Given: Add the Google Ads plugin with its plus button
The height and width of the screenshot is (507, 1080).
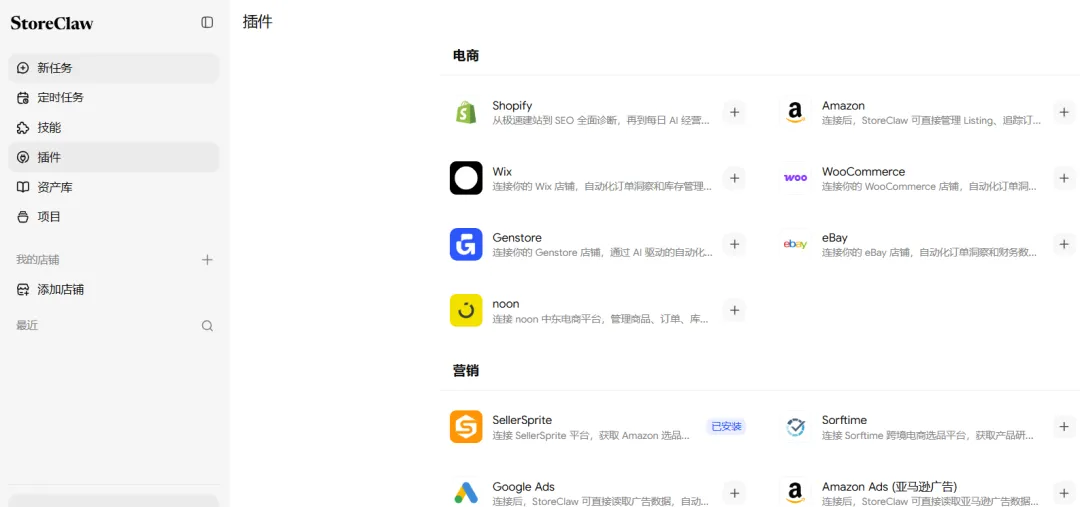Looking at the screenshot, I should point(734,493).
